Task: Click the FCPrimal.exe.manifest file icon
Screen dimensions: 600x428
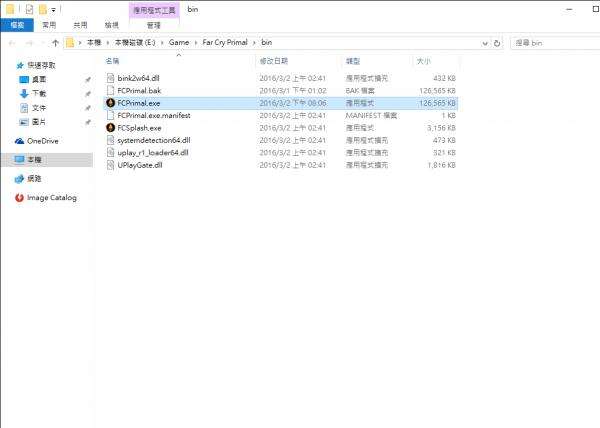Action: pos(111,116)
